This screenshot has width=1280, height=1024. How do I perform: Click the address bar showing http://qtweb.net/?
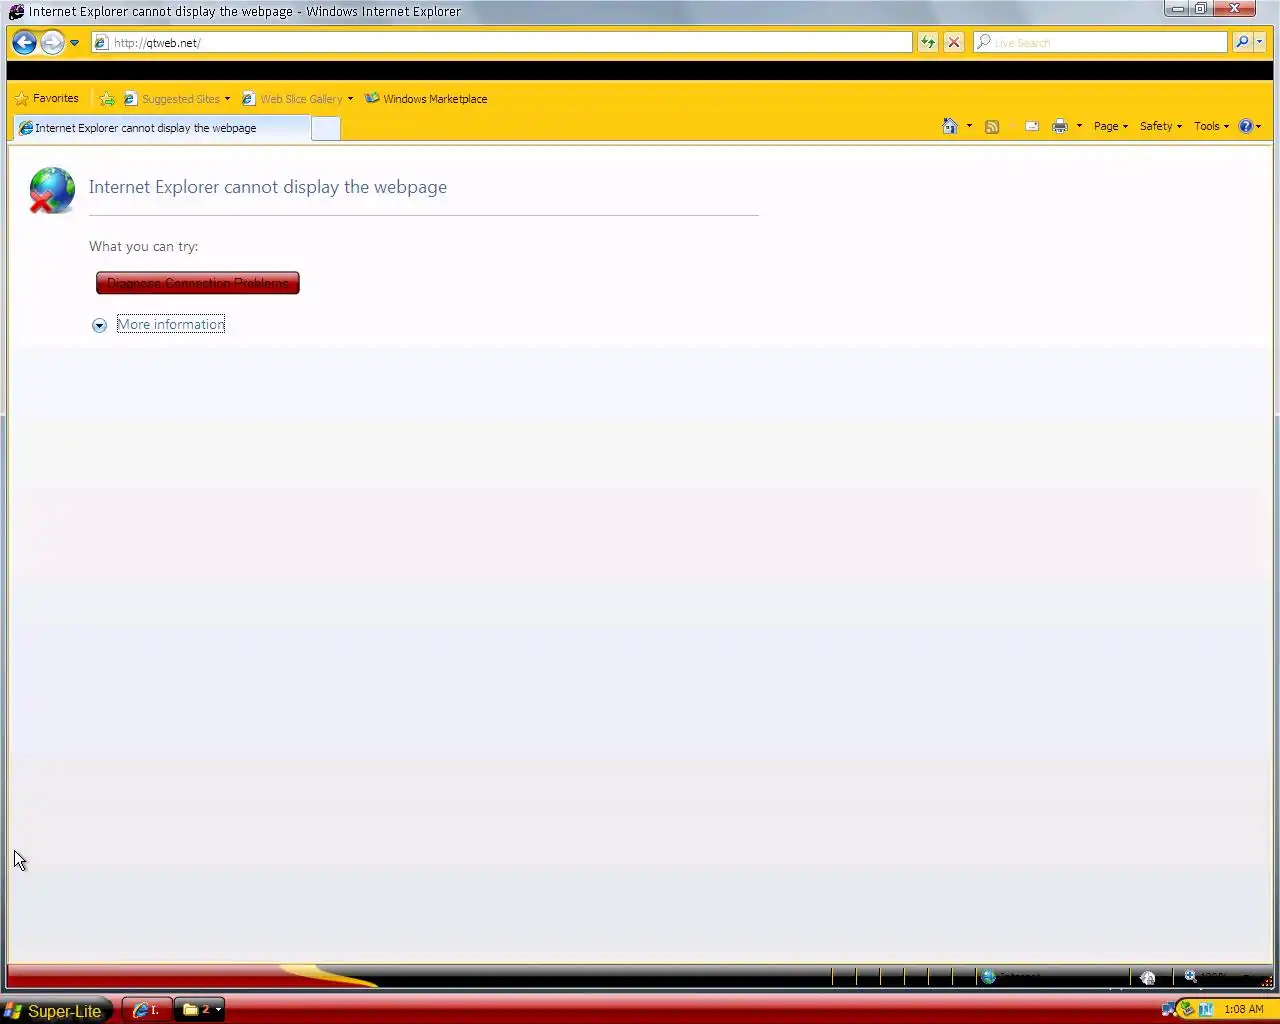click(x=502, y=43)
